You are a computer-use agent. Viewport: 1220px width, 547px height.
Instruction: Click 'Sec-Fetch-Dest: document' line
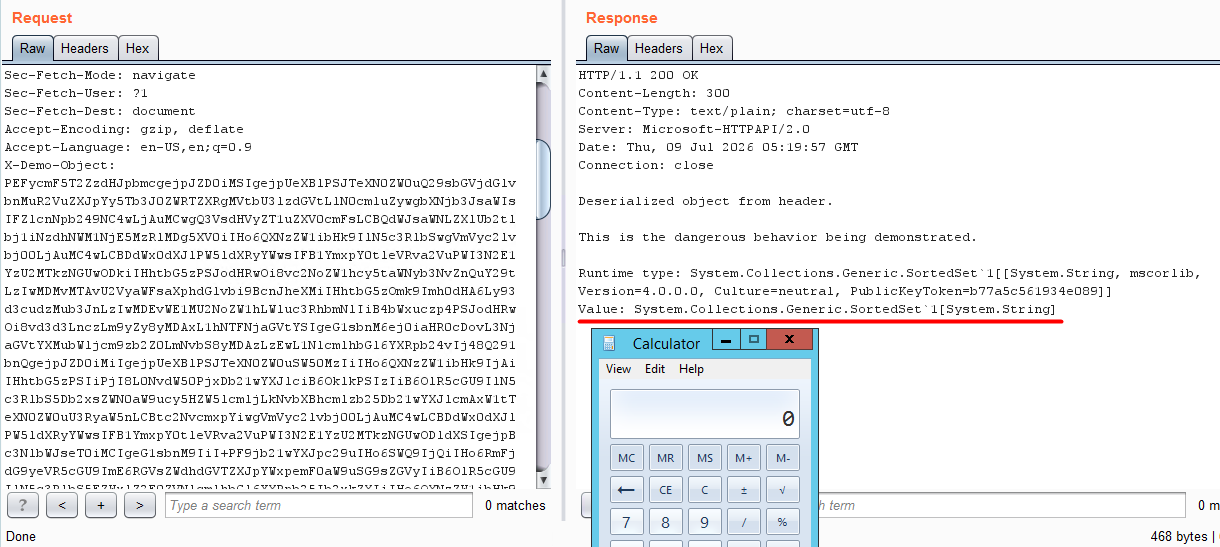point(100,111)
